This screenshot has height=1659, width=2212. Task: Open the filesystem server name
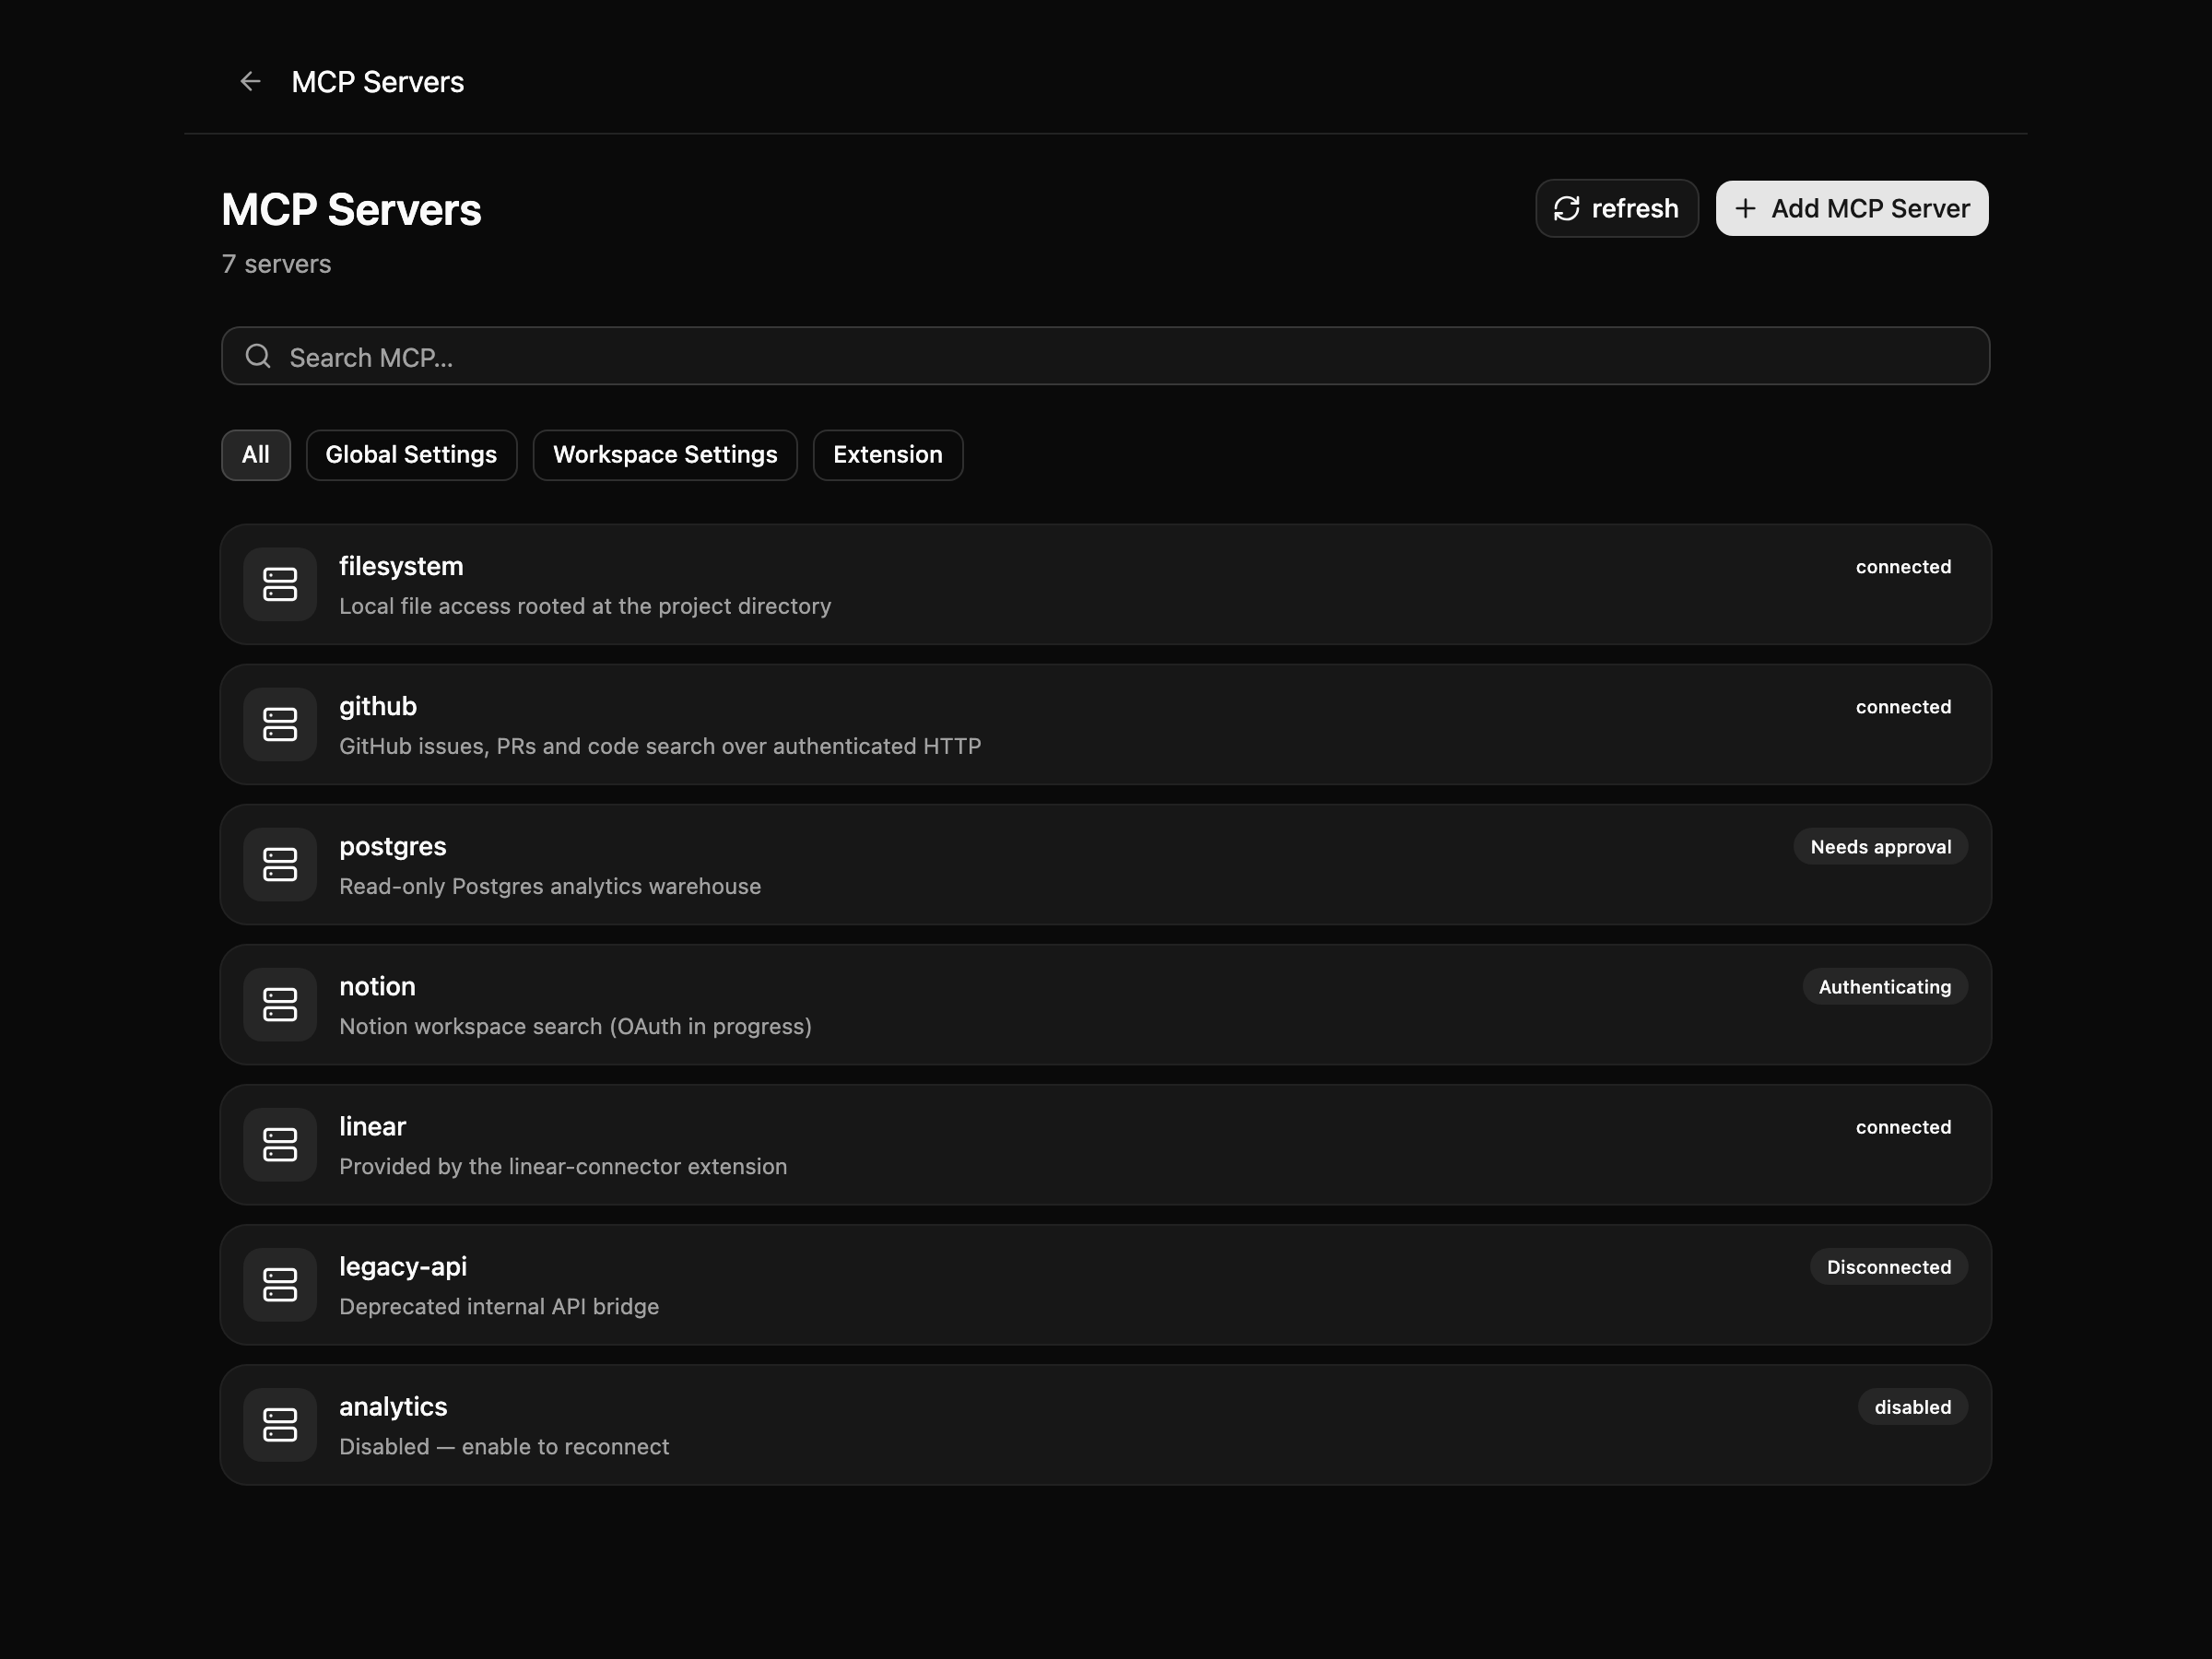[401, 566]
